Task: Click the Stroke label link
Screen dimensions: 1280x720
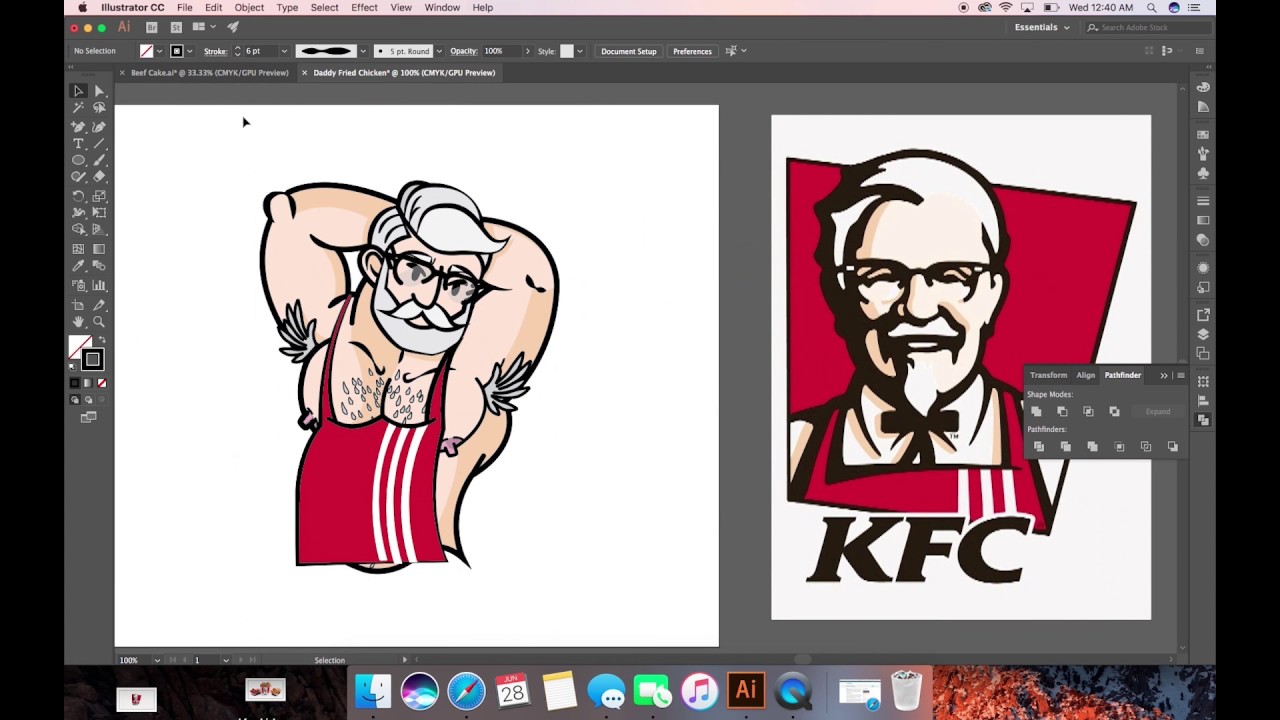Action: tap(215, 51)
